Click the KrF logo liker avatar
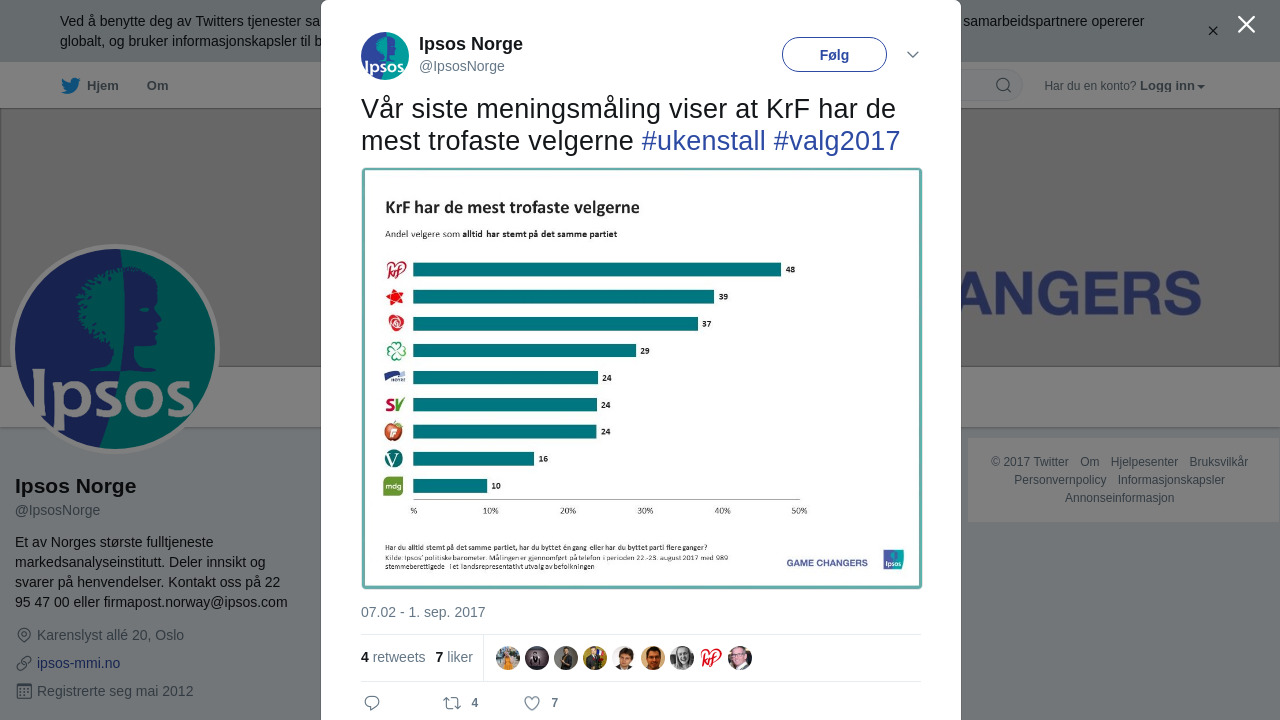 coord(711,658)
